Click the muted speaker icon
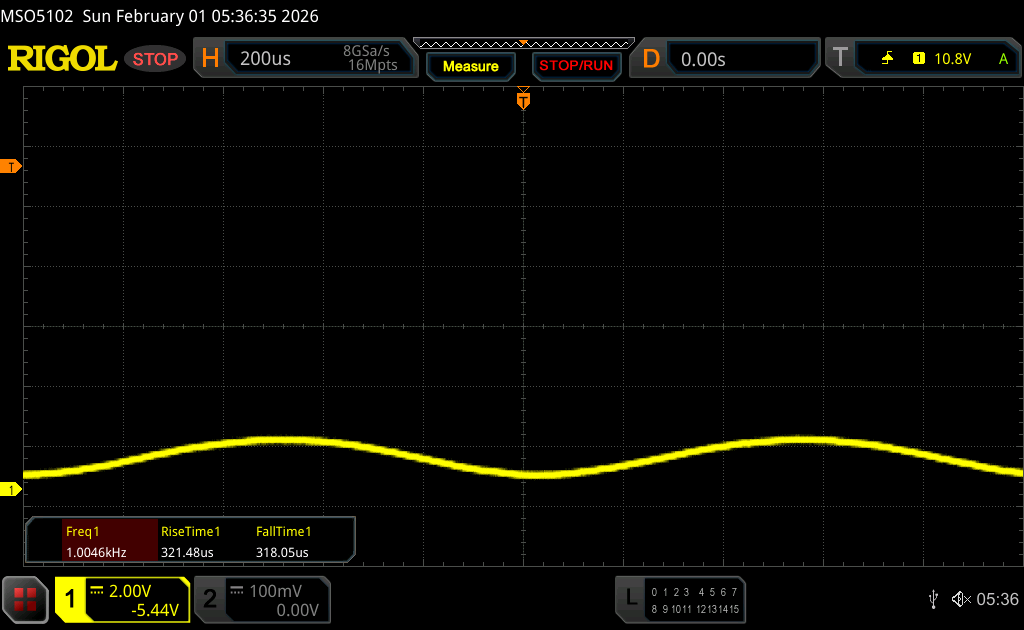Viewport: 1024px width, 630px height. [960, 599]
